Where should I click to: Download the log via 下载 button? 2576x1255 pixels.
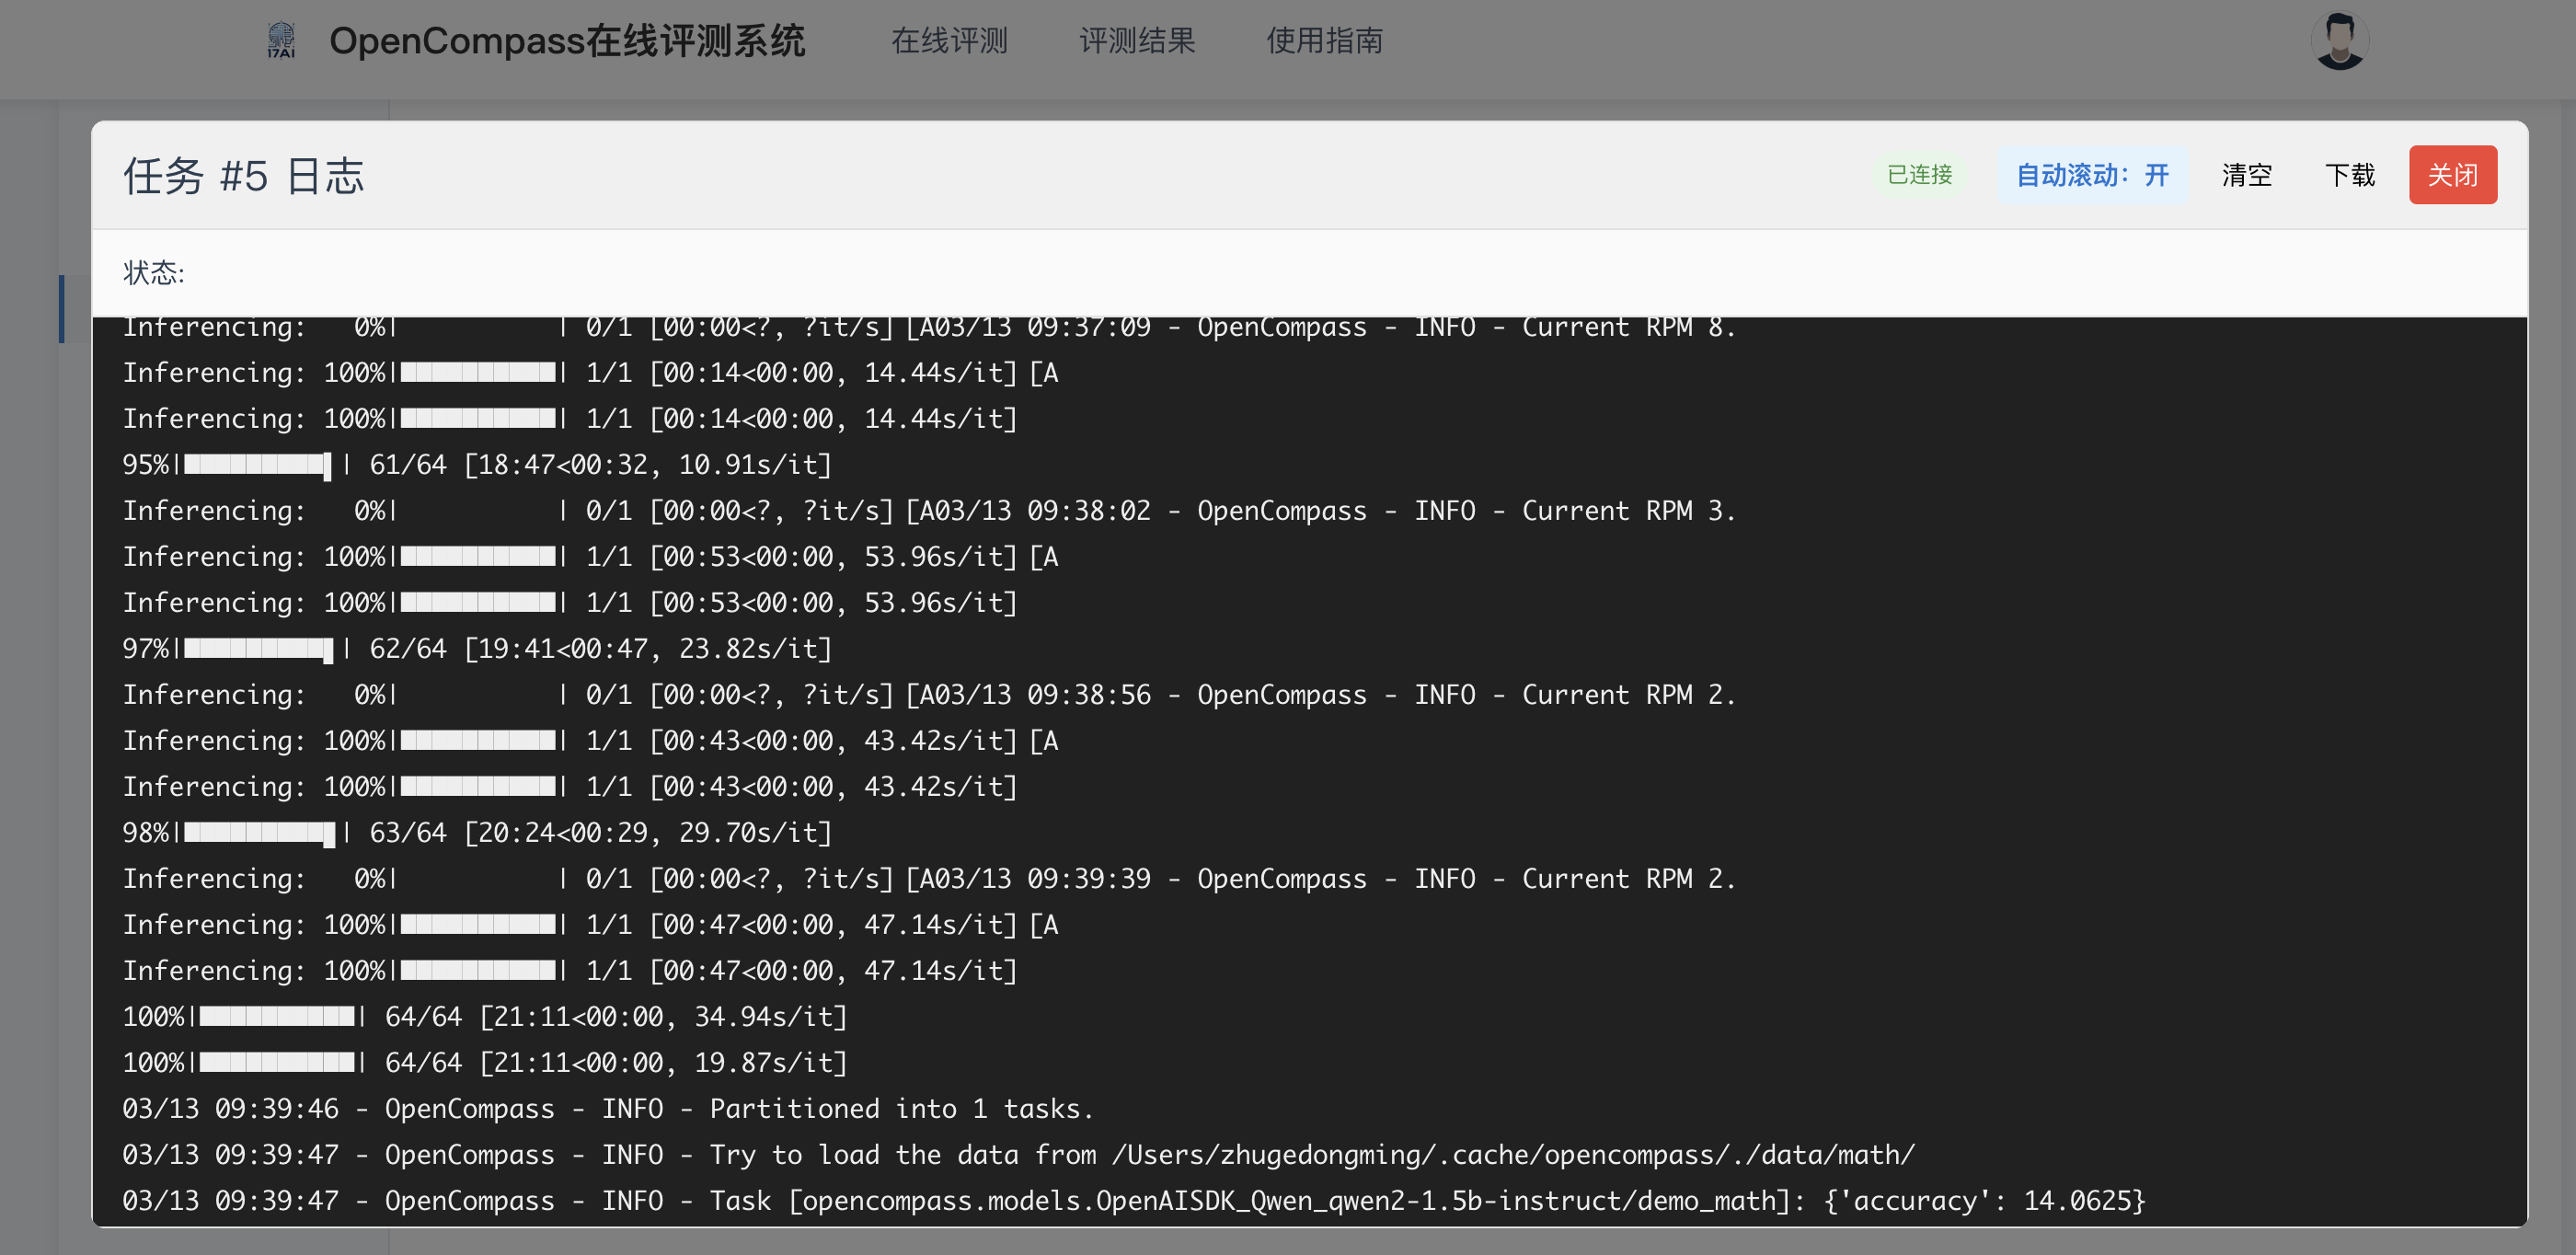tap(2350, 175)
